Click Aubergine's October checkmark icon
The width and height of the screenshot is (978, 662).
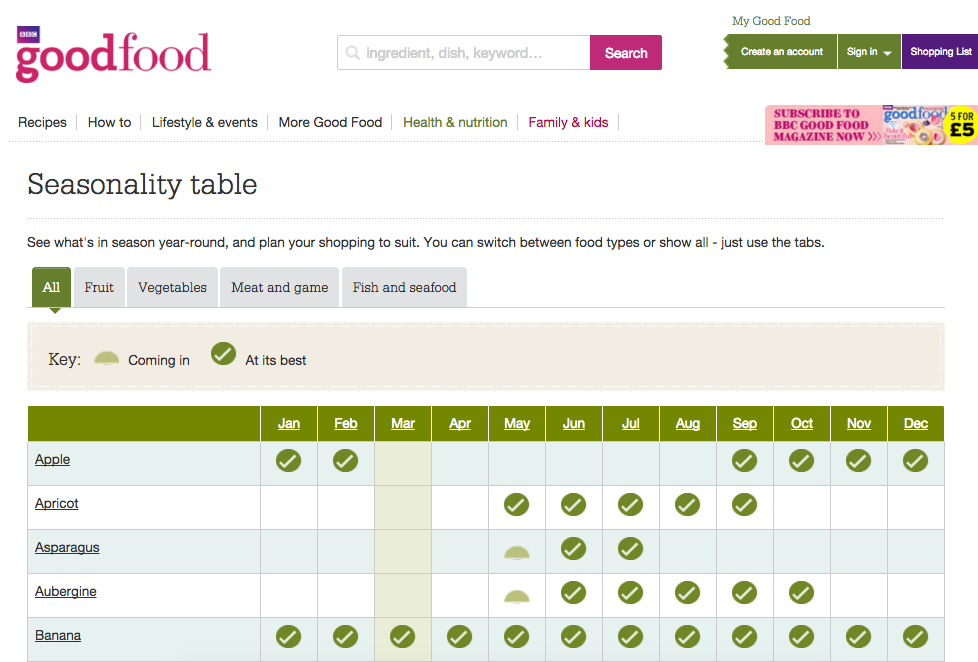tap(801, 593)
